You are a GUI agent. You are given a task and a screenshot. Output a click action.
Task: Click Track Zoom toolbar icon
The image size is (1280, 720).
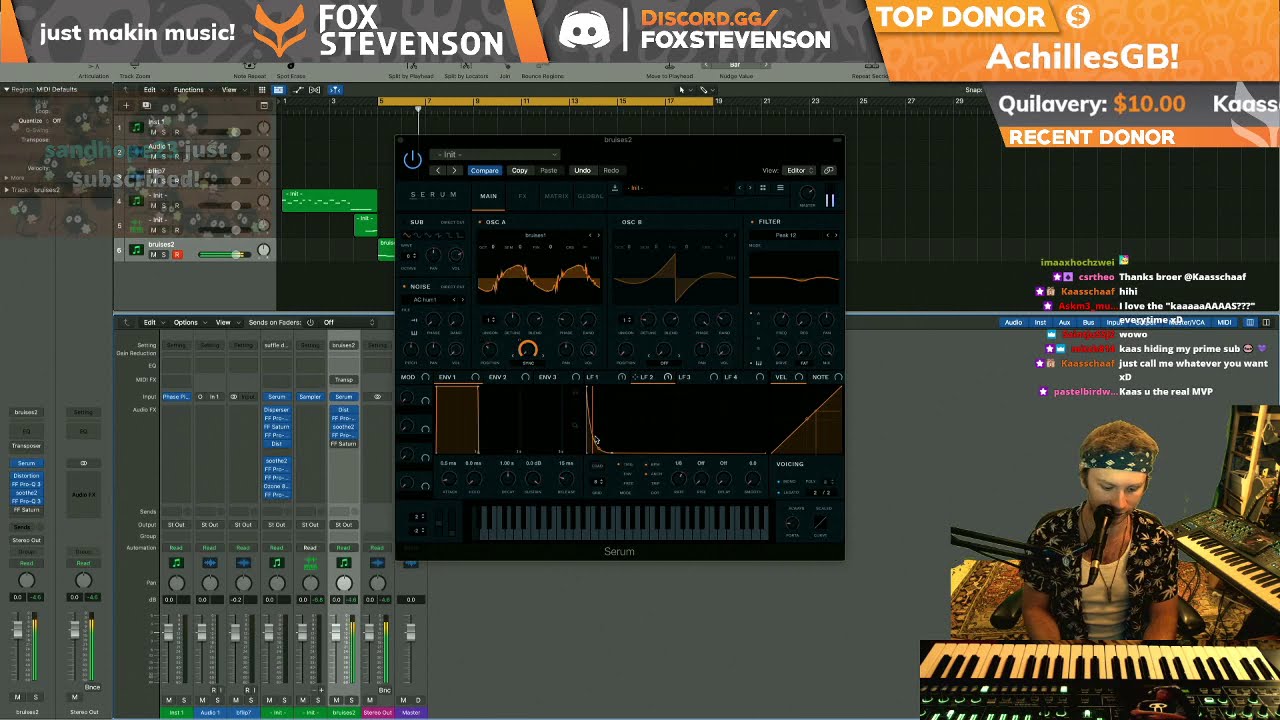point(134,72)
